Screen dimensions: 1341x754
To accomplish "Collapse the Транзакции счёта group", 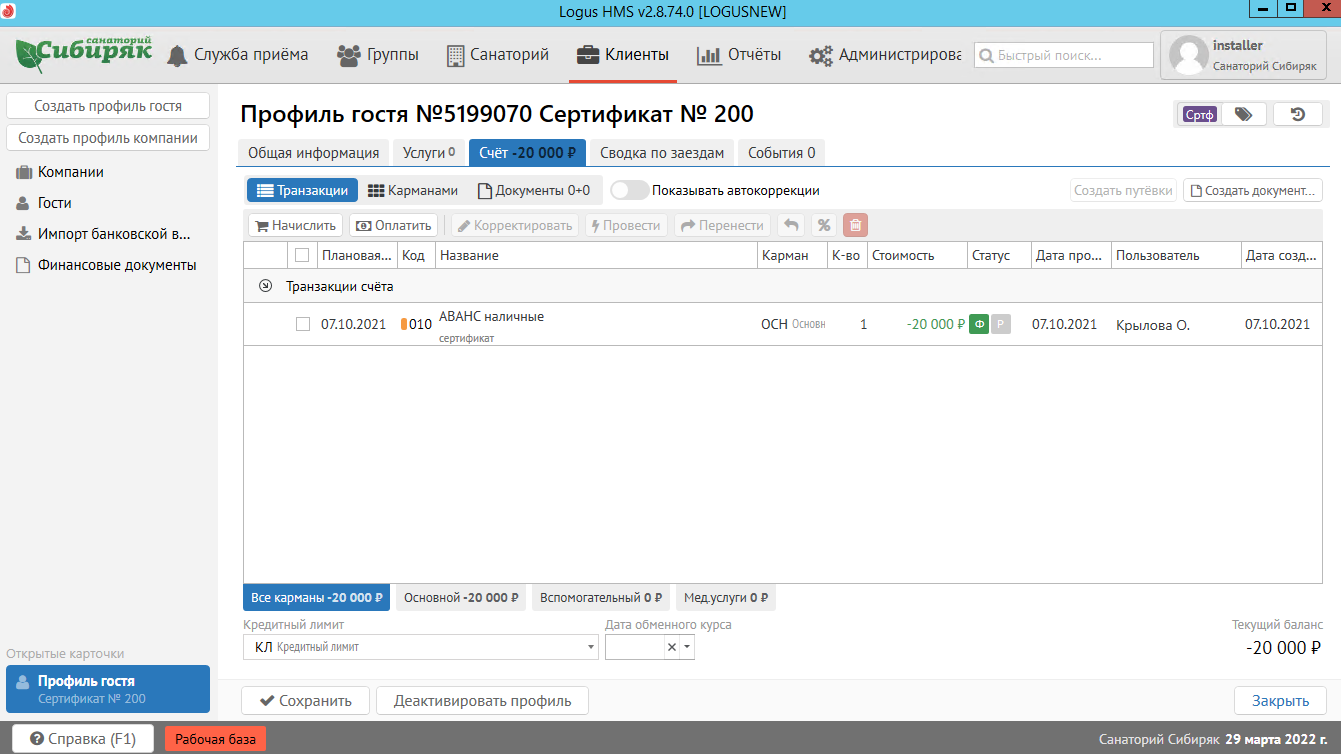I will (265, 286).
